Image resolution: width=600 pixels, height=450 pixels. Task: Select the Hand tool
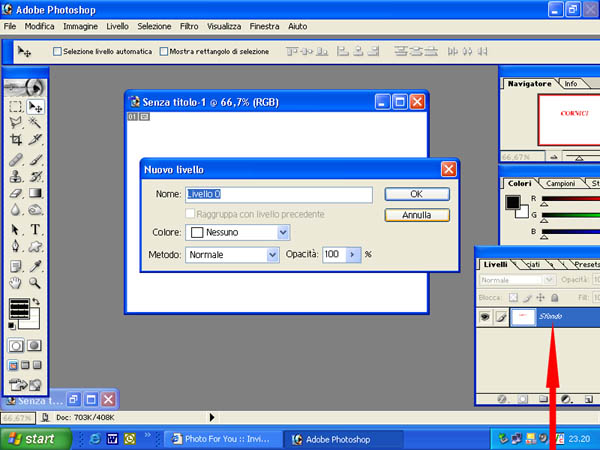pyautogui.click(x=16, y=283)
